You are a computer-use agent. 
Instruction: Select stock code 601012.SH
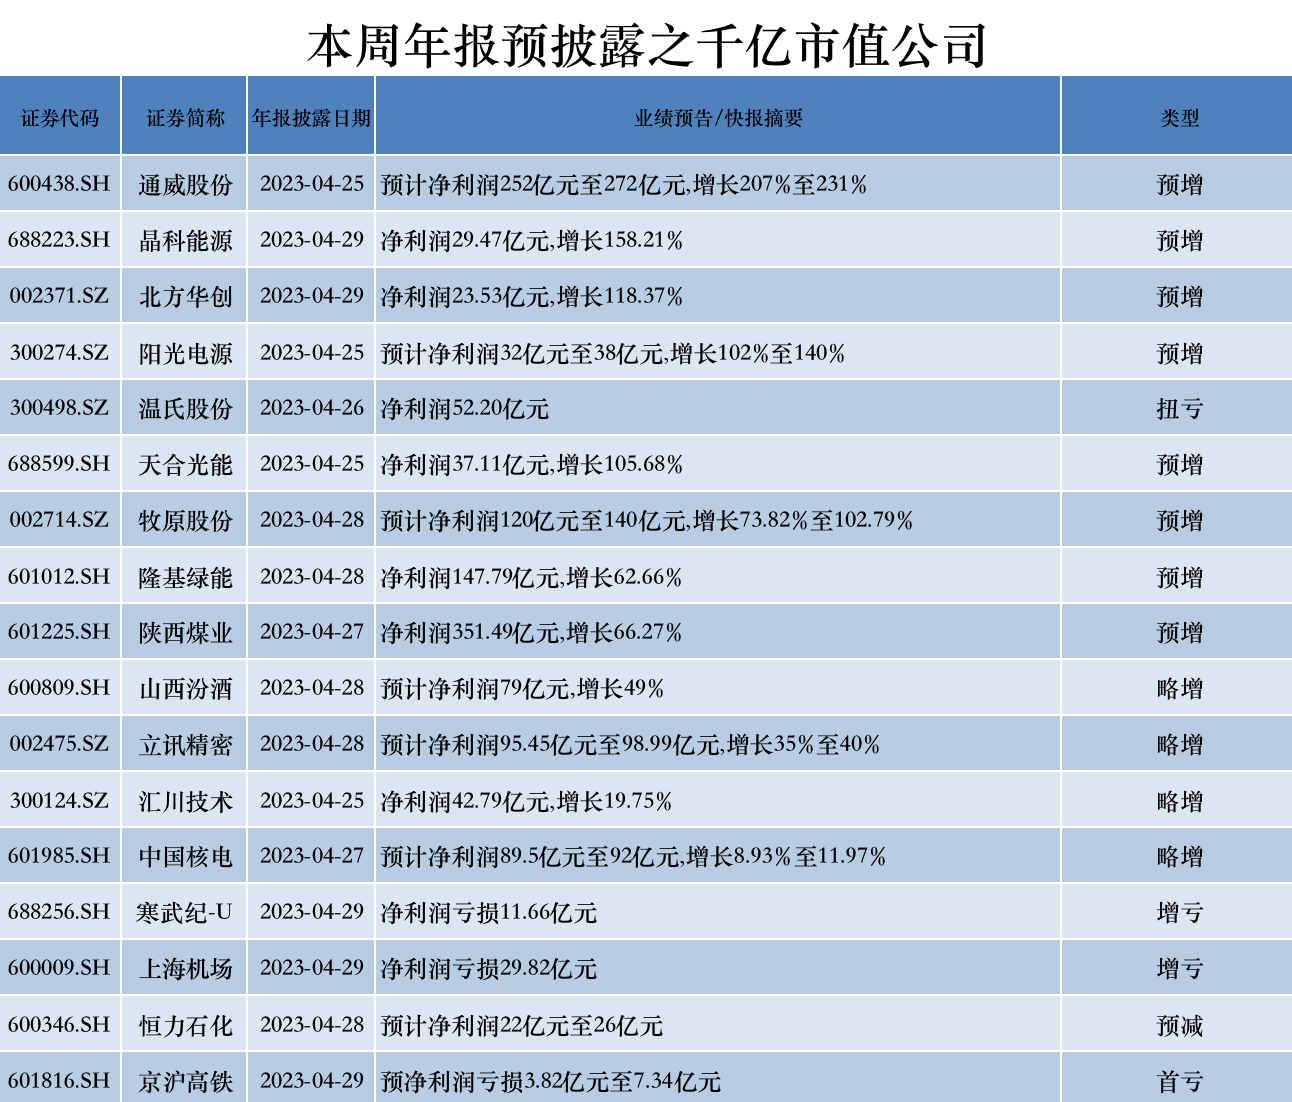coord(59,577)
